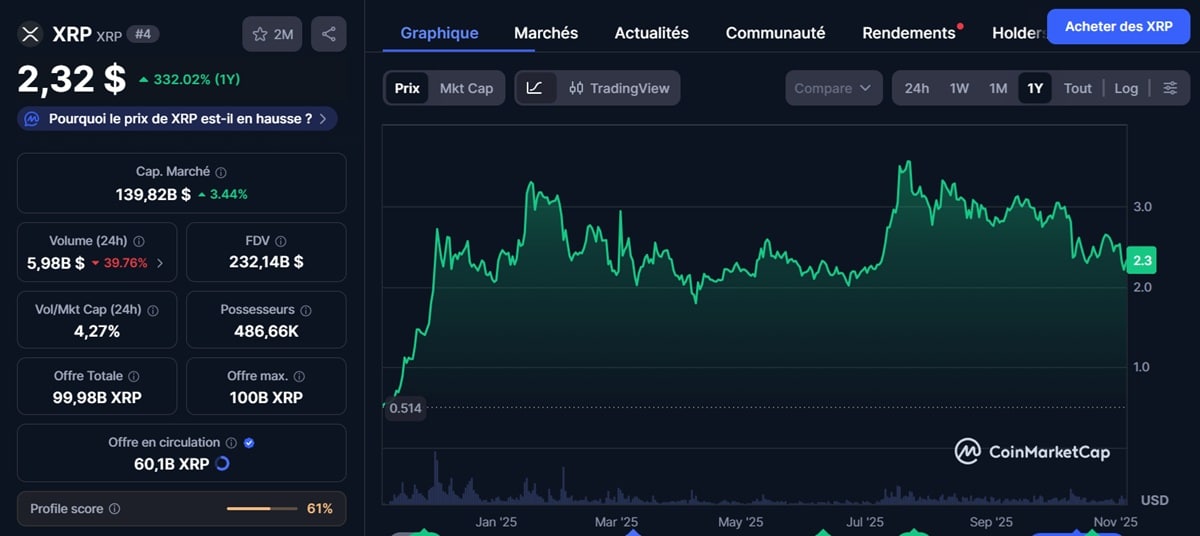Switch to TradingView candlestick chart
Image resolution: width=1200 pixels, height=536 pixels.
tap(619, 88)
